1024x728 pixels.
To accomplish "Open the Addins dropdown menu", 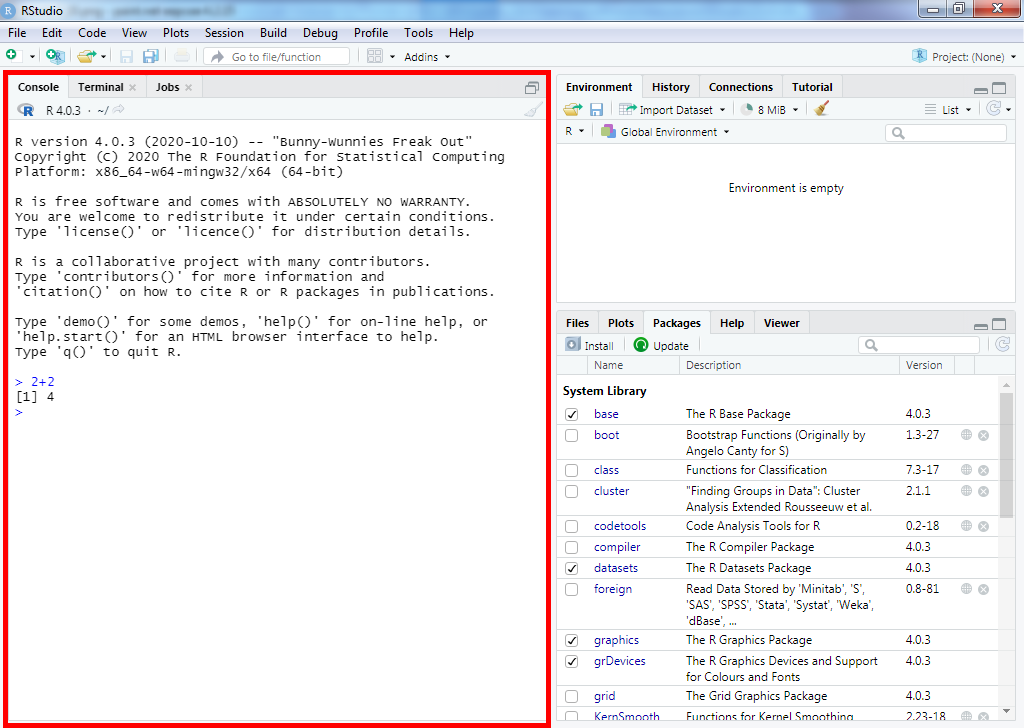I will click(x=427, y=57).
